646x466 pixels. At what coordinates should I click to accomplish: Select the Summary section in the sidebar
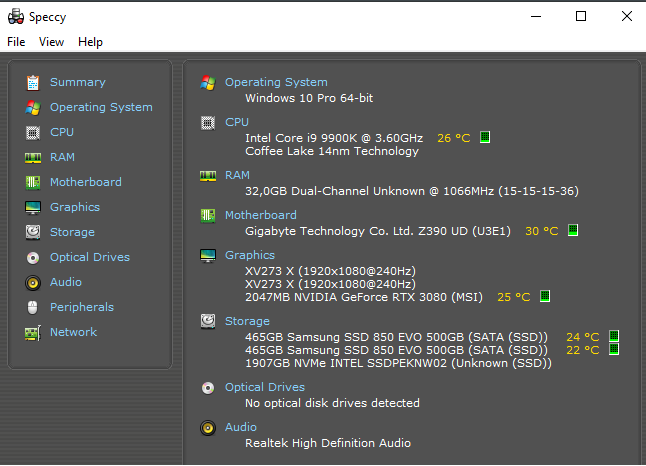pyautogui.click(x=77, y=82)
